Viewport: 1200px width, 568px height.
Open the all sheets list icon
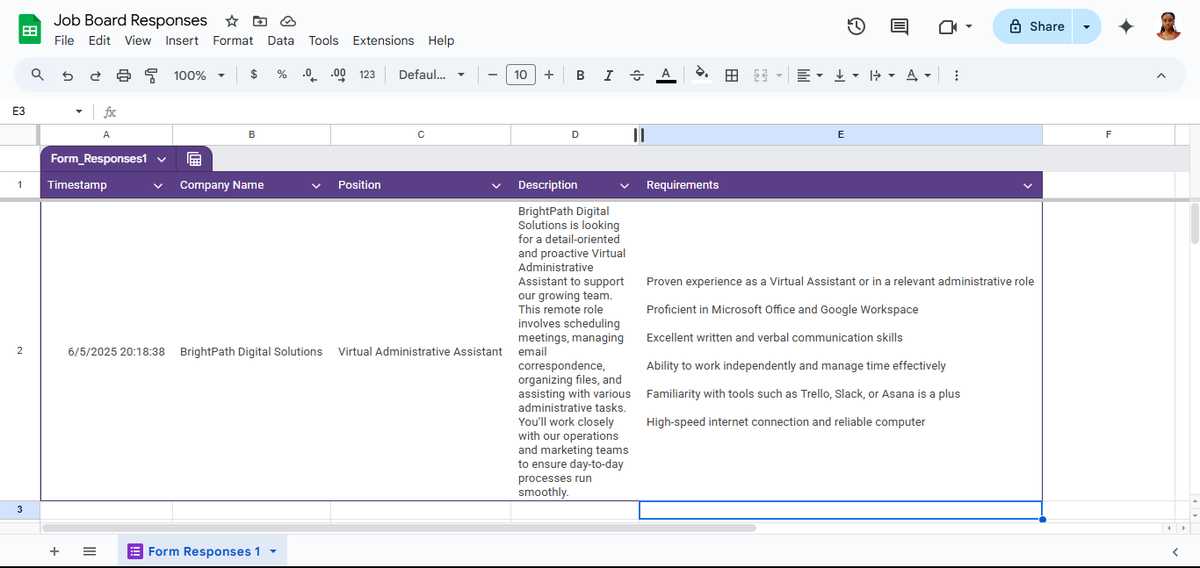pos(89,551)
